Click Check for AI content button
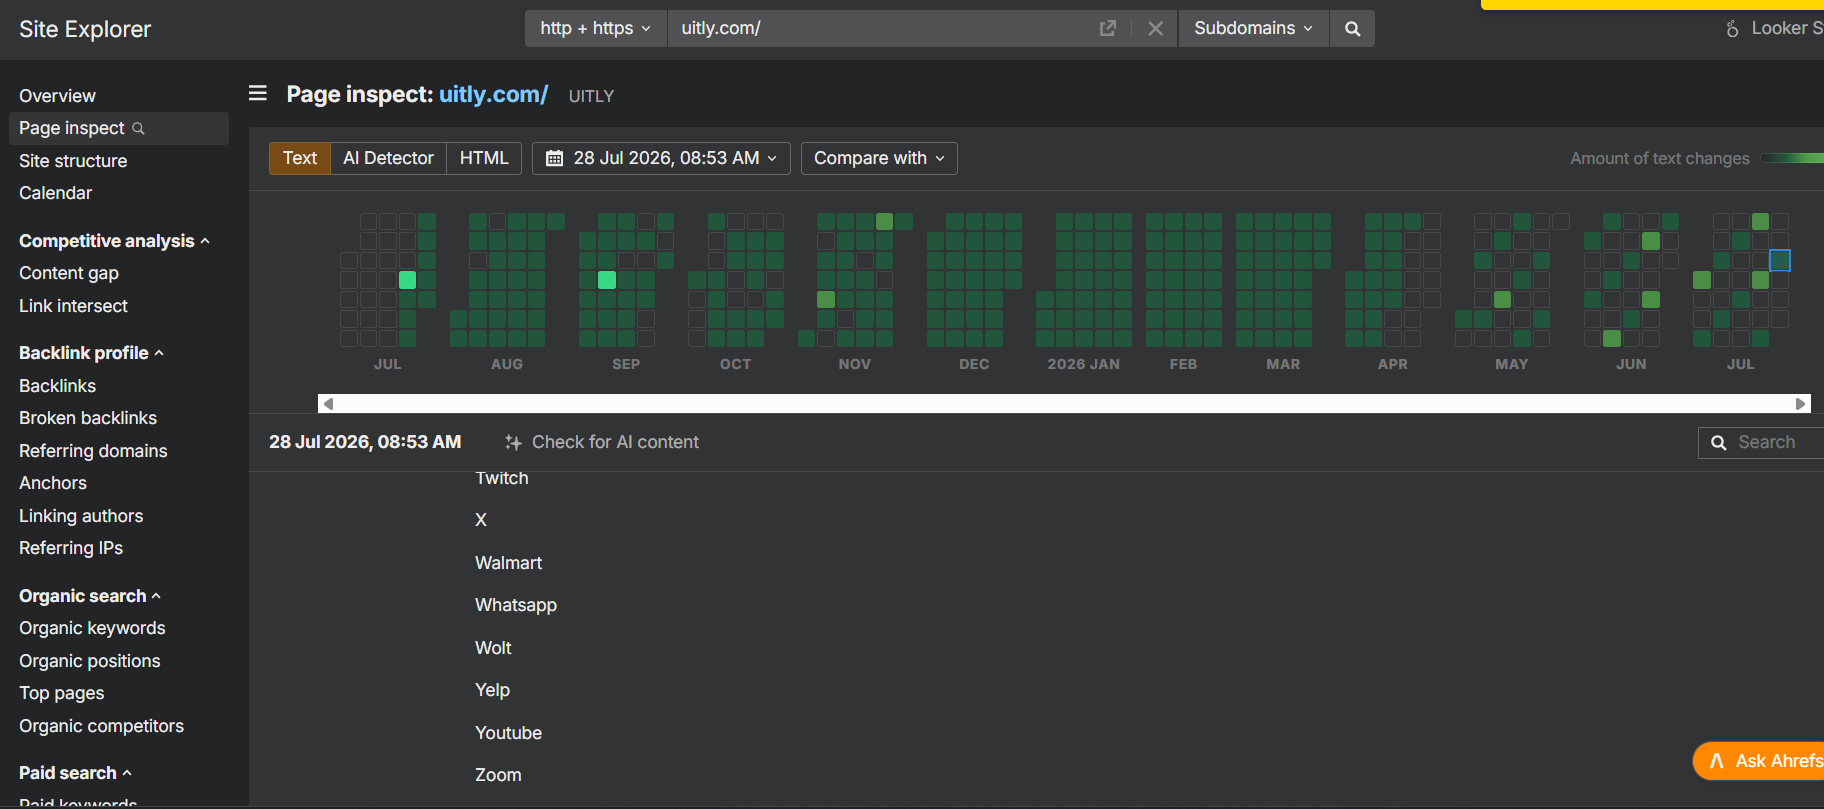Image resolution: width=1824 pixels, height=809 pixels. click(602, 442)
